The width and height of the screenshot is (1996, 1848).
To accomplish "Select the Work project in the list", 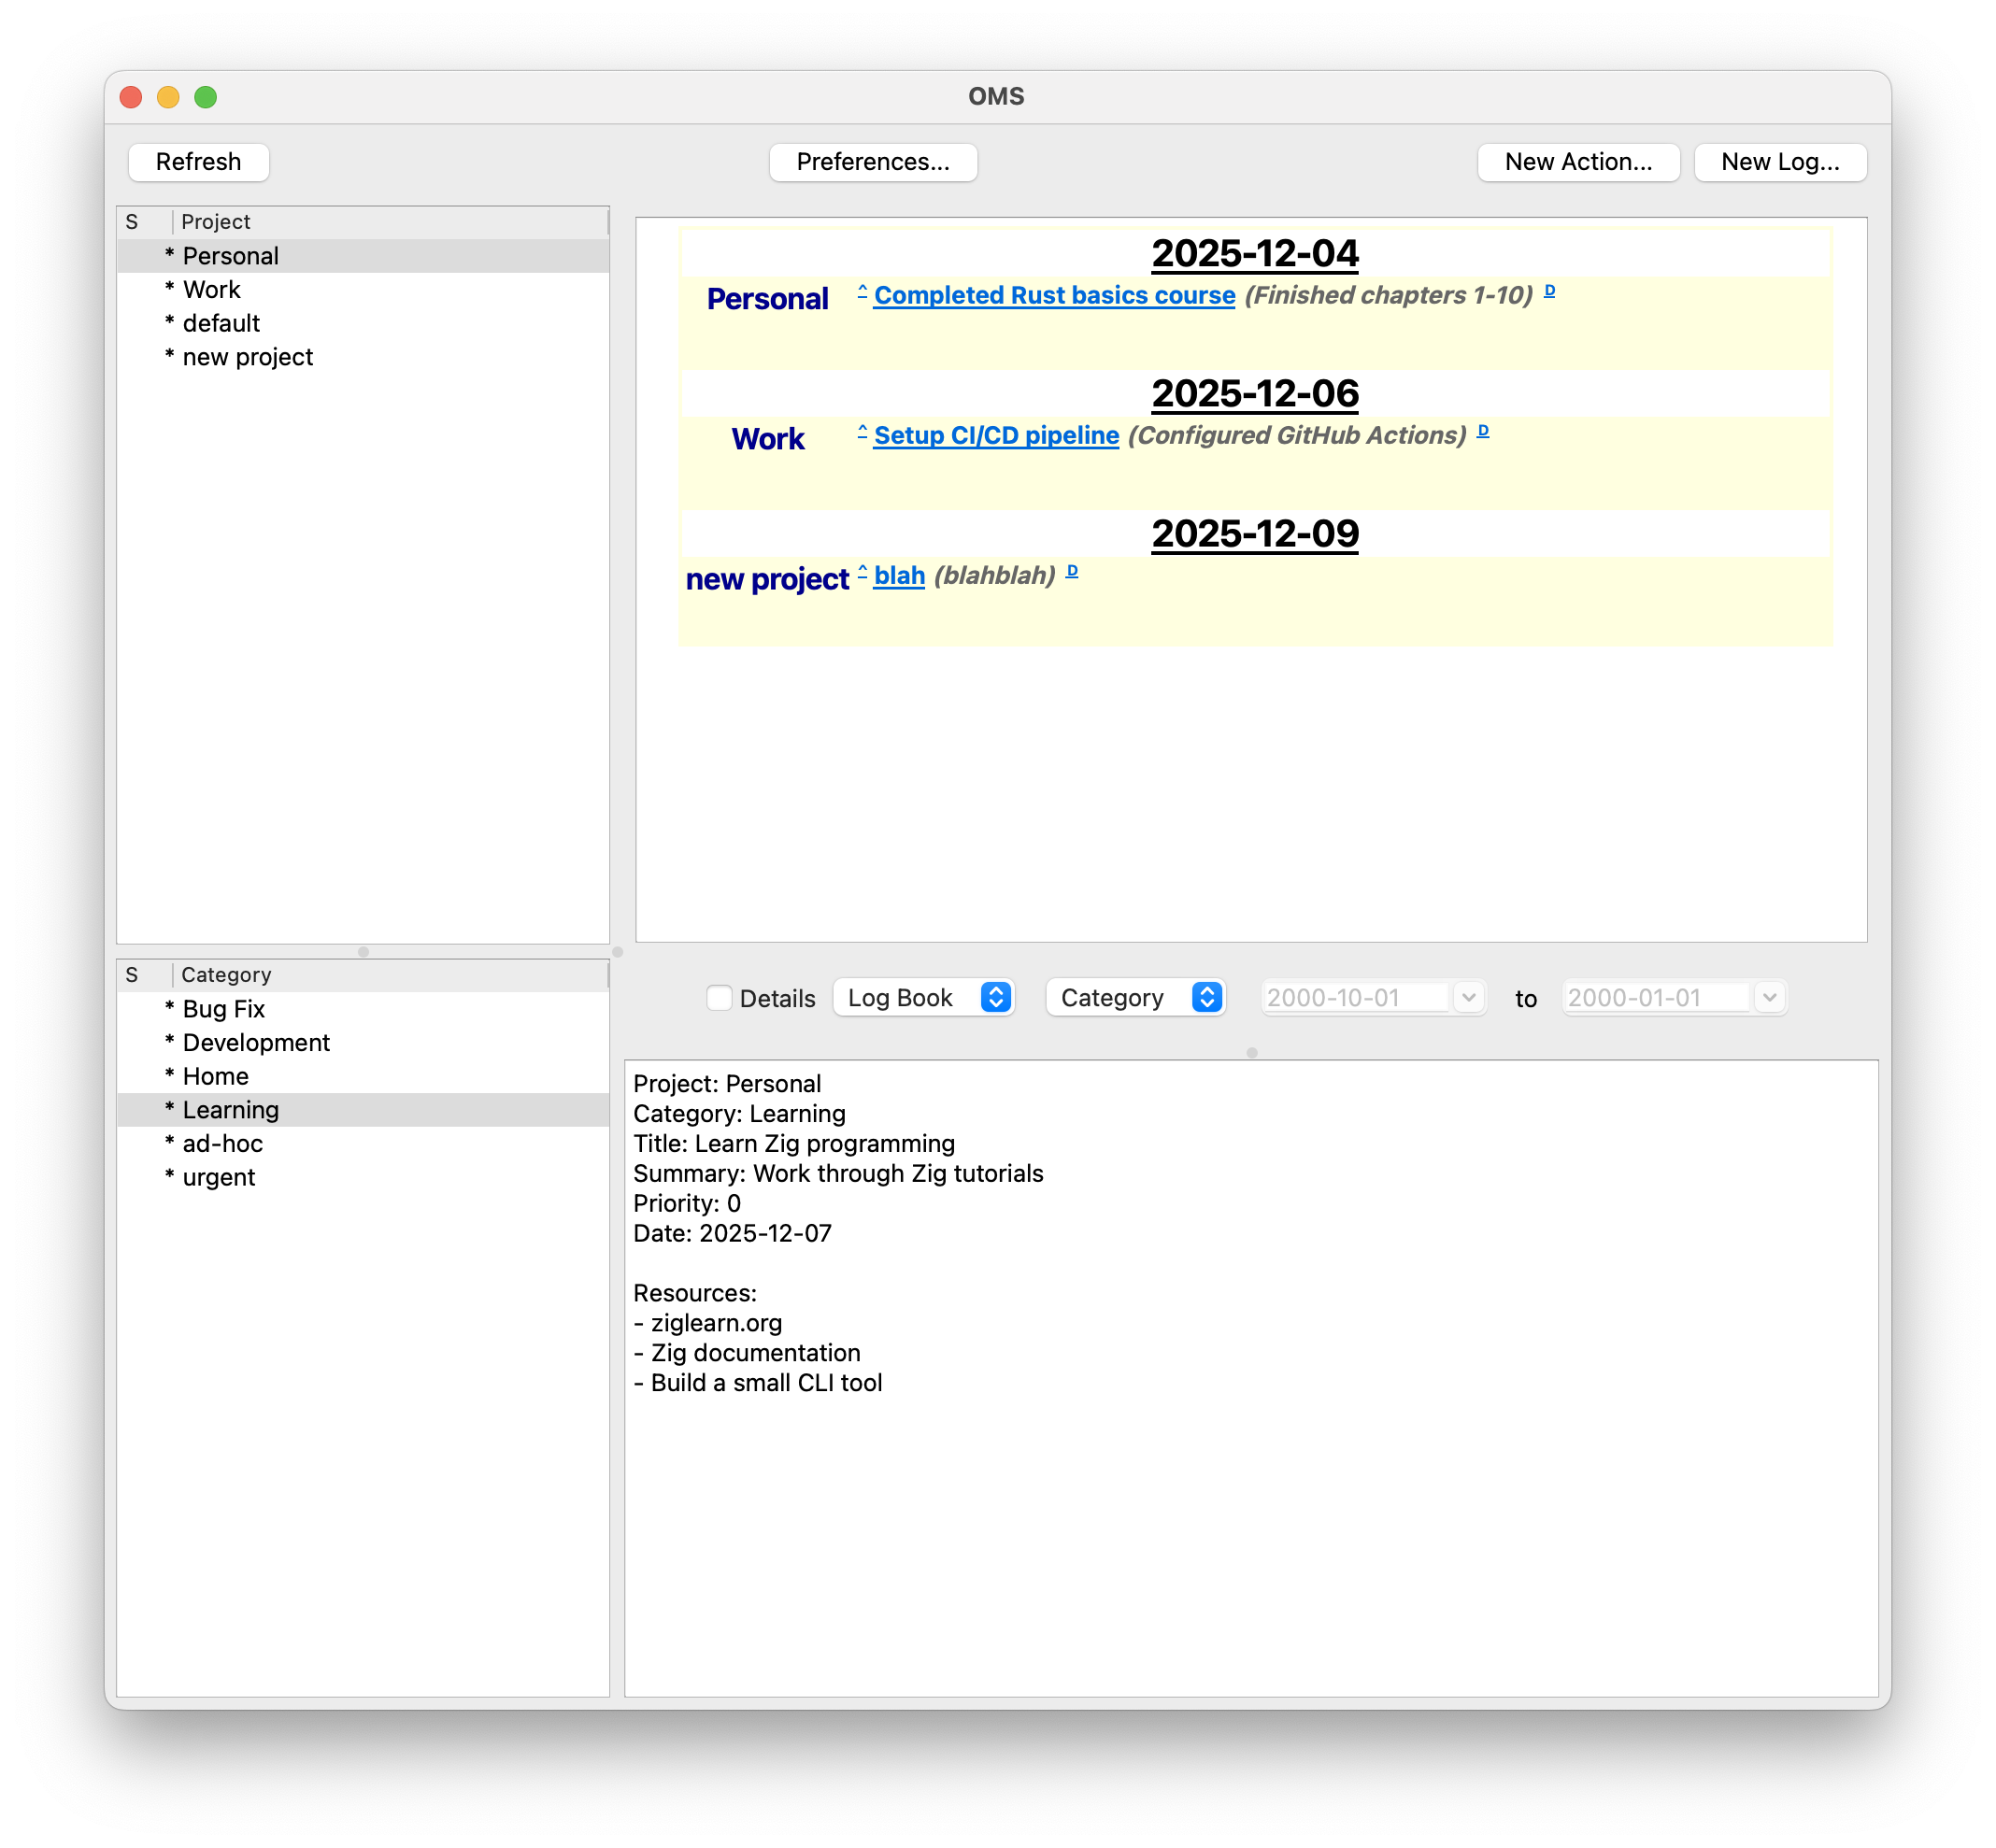I will 212,290.
